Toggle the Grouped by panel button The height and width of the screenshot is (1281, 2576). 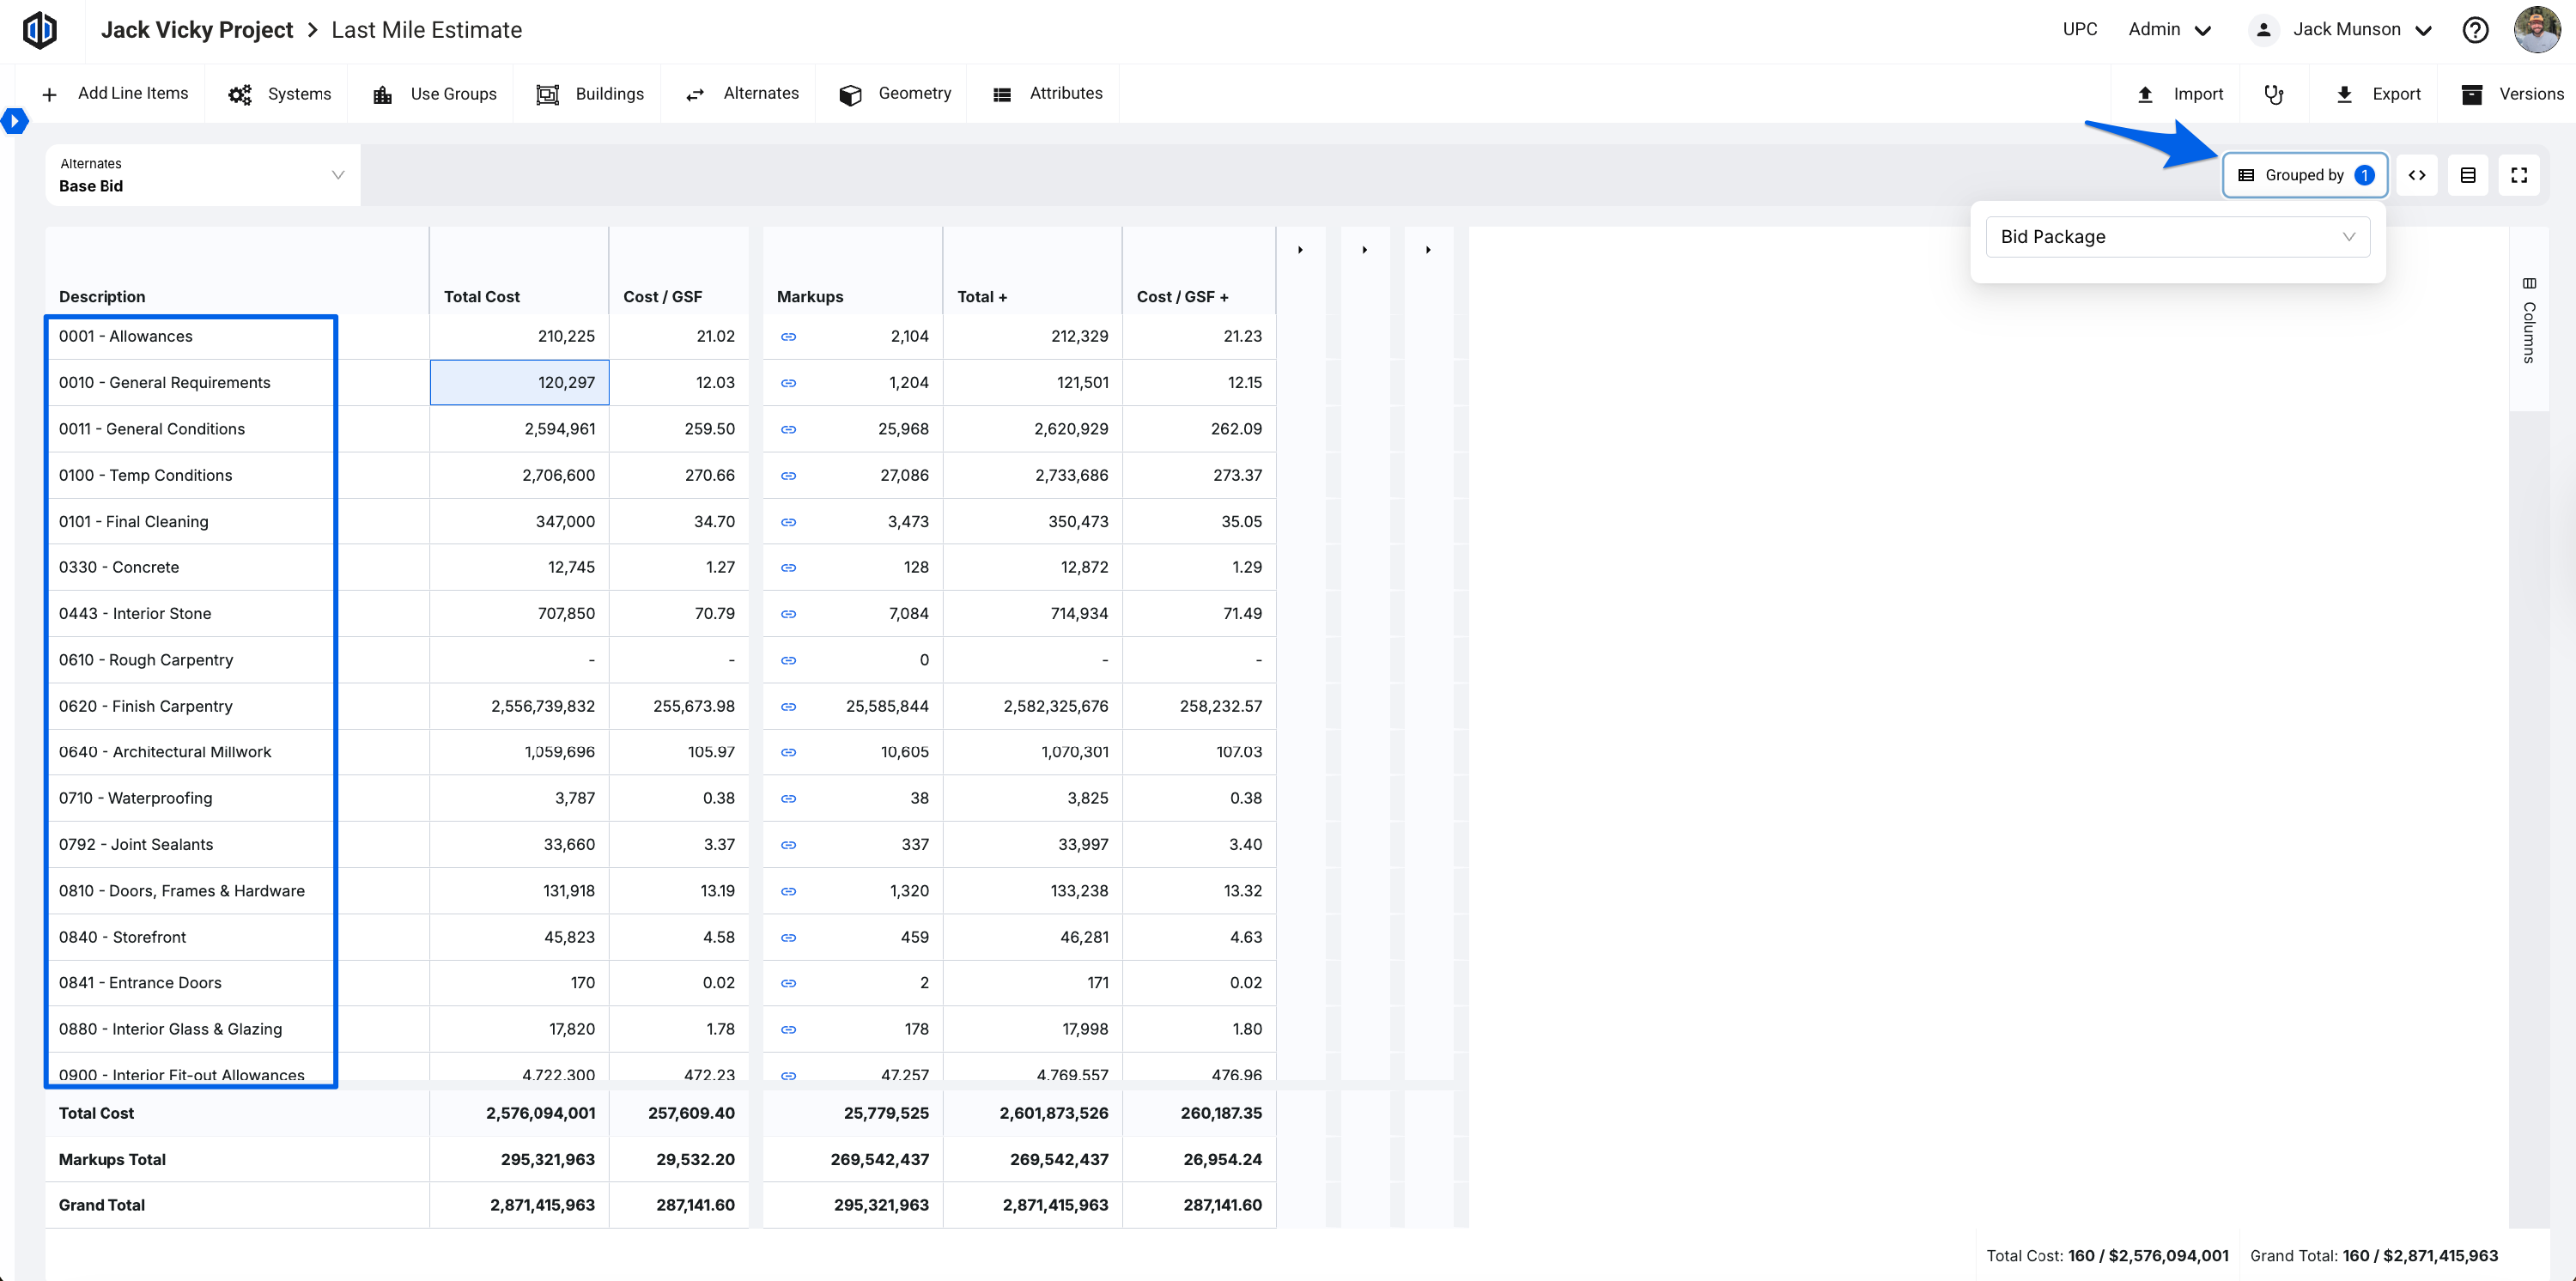(x=2304, y=175)
